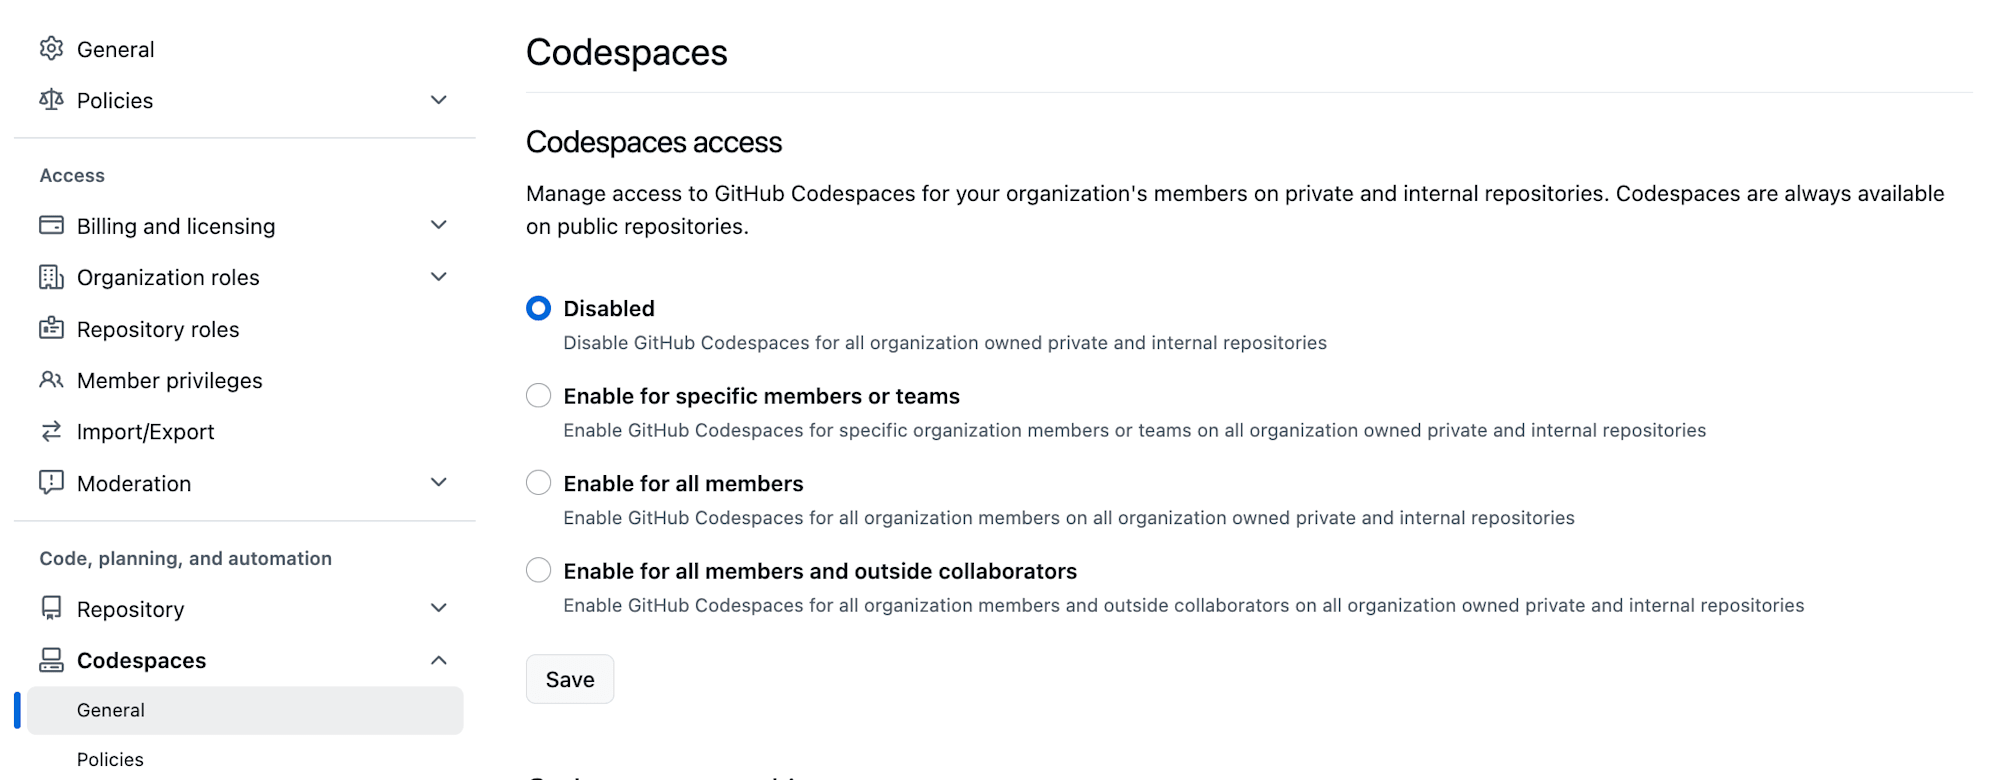Viewport: 2000px width, 780px height.
Task: Click the Moderation report icon
Action: pos(51,483)
